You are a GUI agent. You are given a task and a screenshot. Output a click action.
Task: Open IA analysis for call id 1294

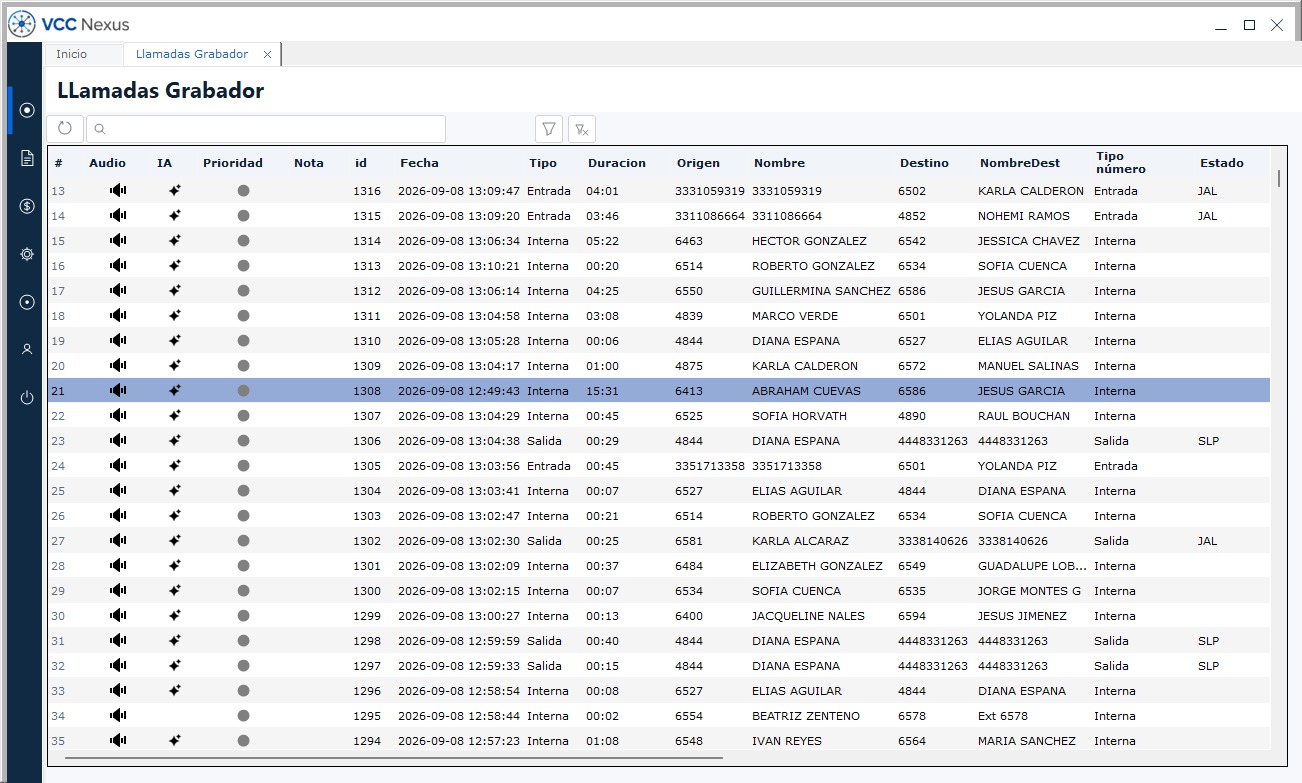174,740
